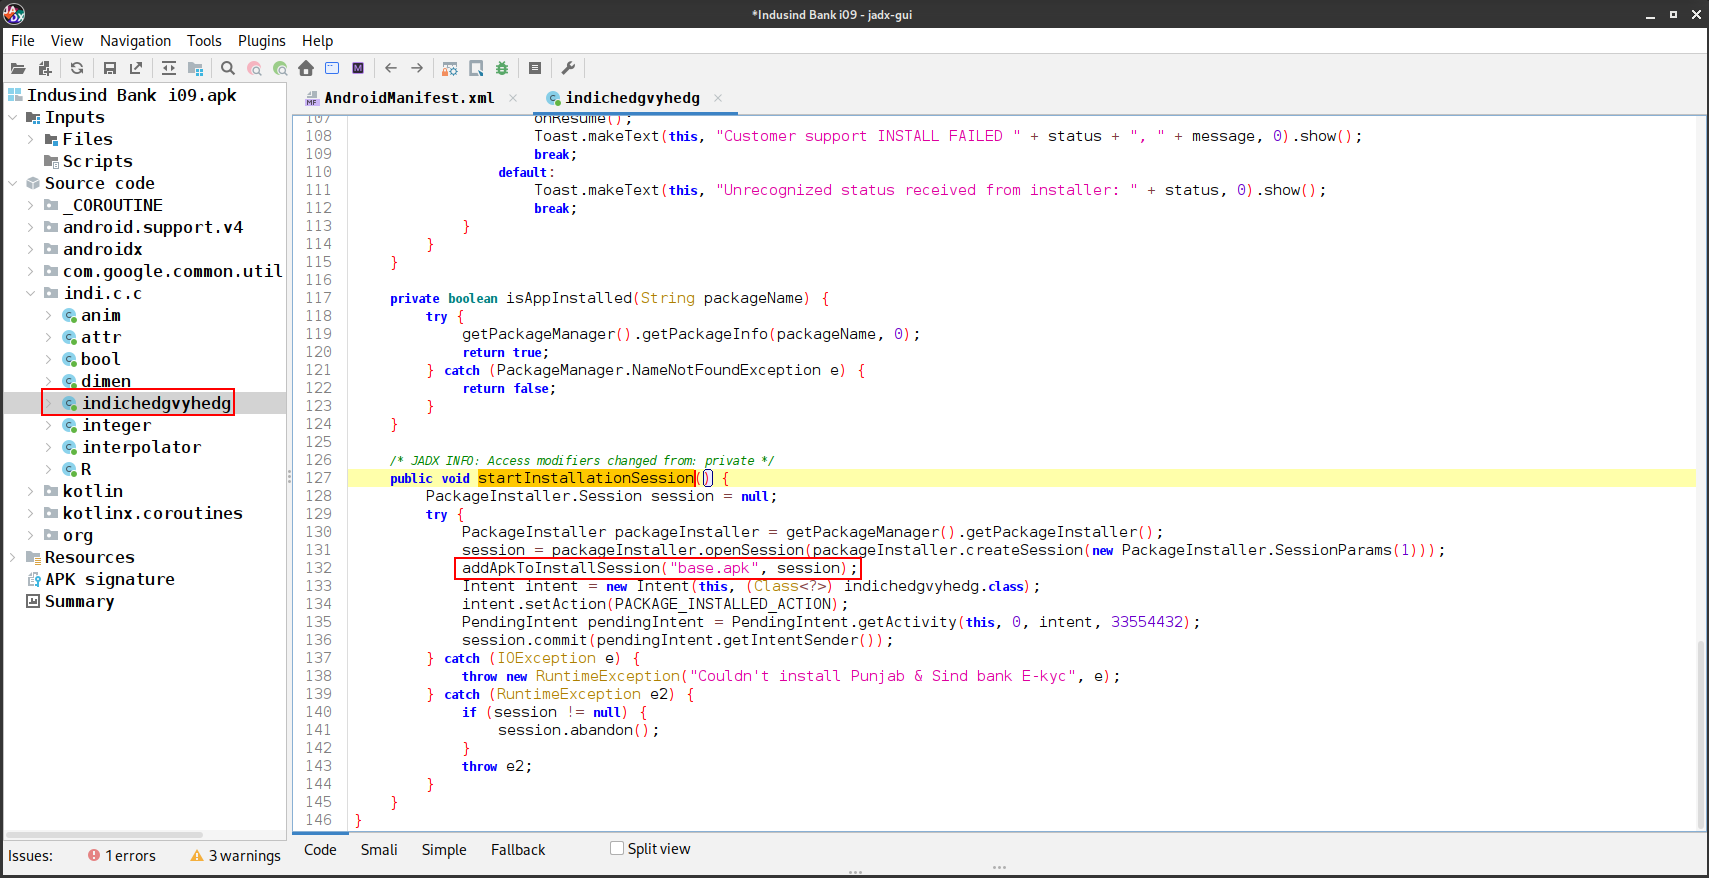
Task: Go to main activity home icon
Action: click(x=306, y=68)
